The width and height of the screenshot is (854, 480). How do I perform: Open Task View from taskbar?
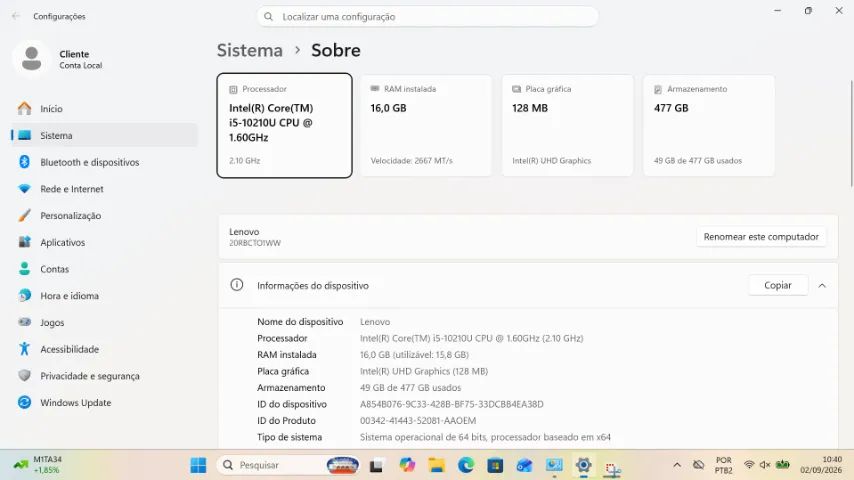click(x=376, y=465)
